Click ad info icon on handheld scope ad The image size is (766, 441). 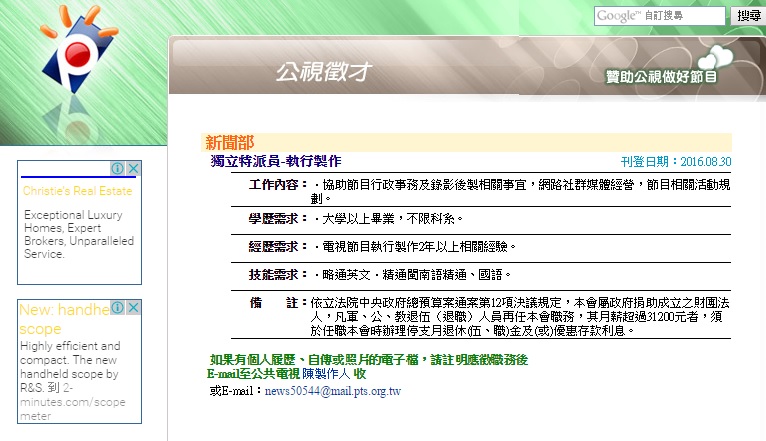point(118,308)
